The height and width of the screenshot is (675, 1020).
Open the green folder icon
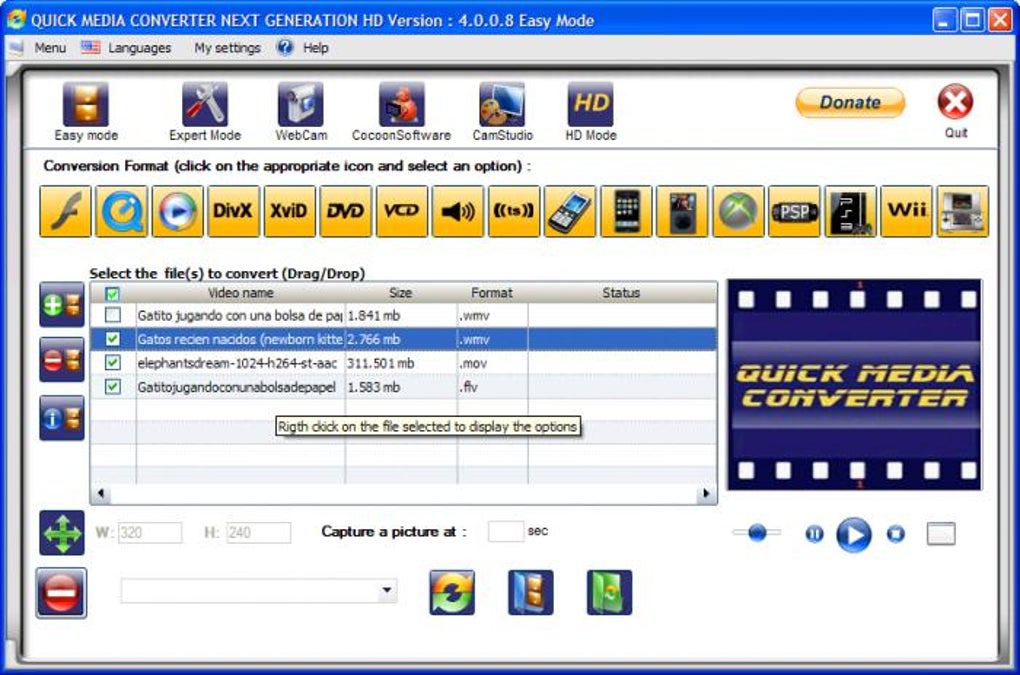[609, 592]
